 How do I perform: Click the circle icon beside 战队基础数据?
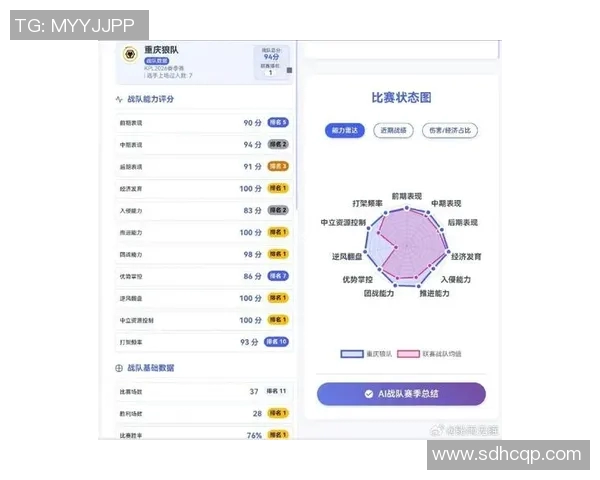[119, 368]
